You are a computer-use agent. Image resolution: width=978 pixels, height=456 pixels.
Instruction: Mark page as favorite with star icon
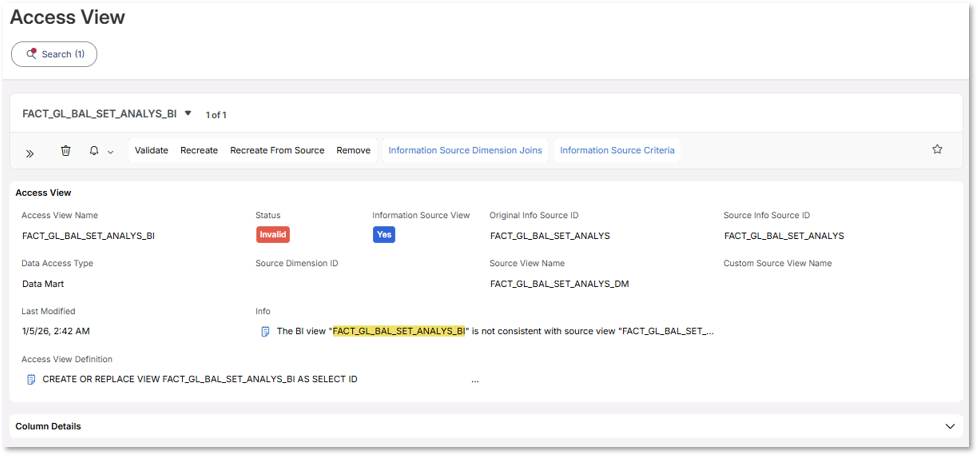click(x=937, y=149)
